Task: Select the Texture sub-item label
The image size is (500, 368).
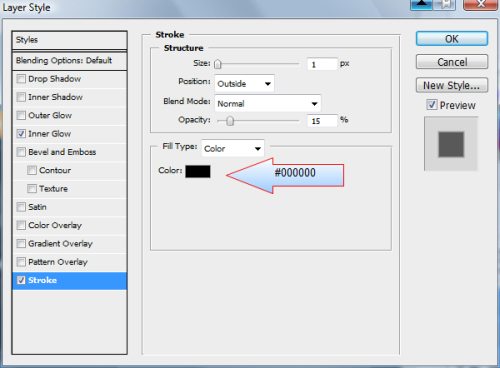Action: pos(53,189)
